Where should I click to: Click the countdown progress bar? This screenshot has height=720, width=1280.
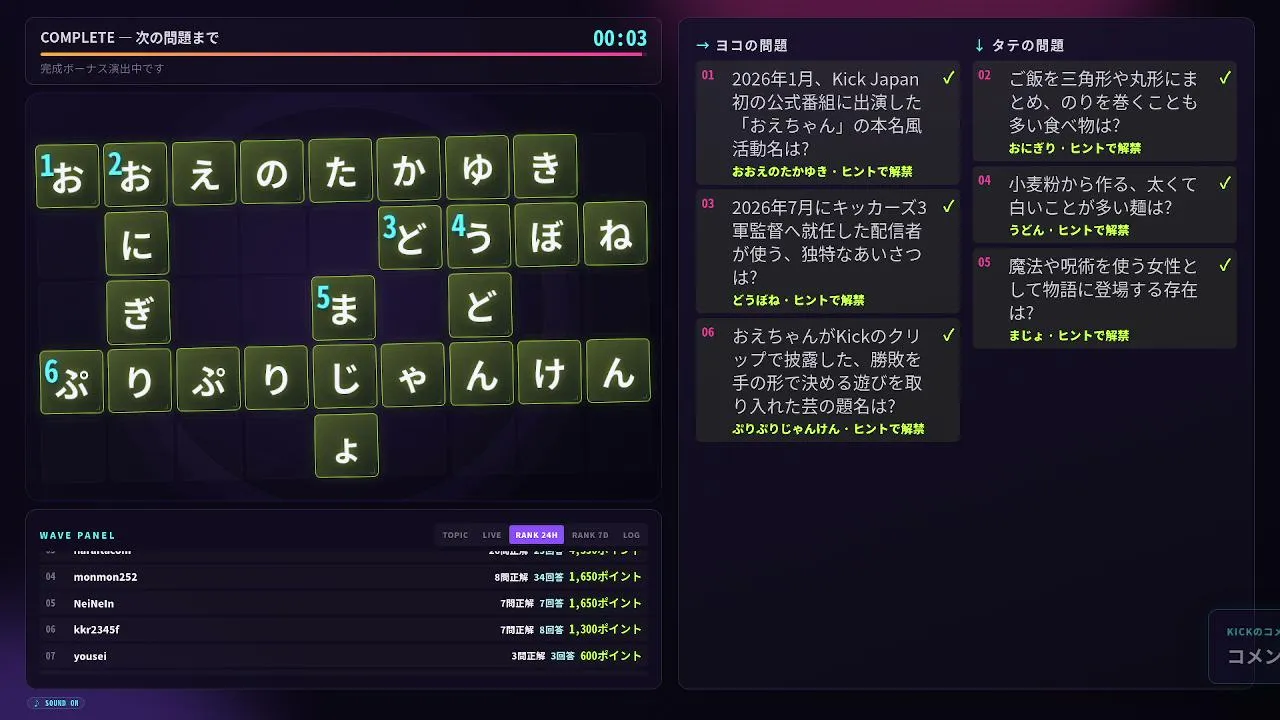pyautogui.click(x=342, y=54)
